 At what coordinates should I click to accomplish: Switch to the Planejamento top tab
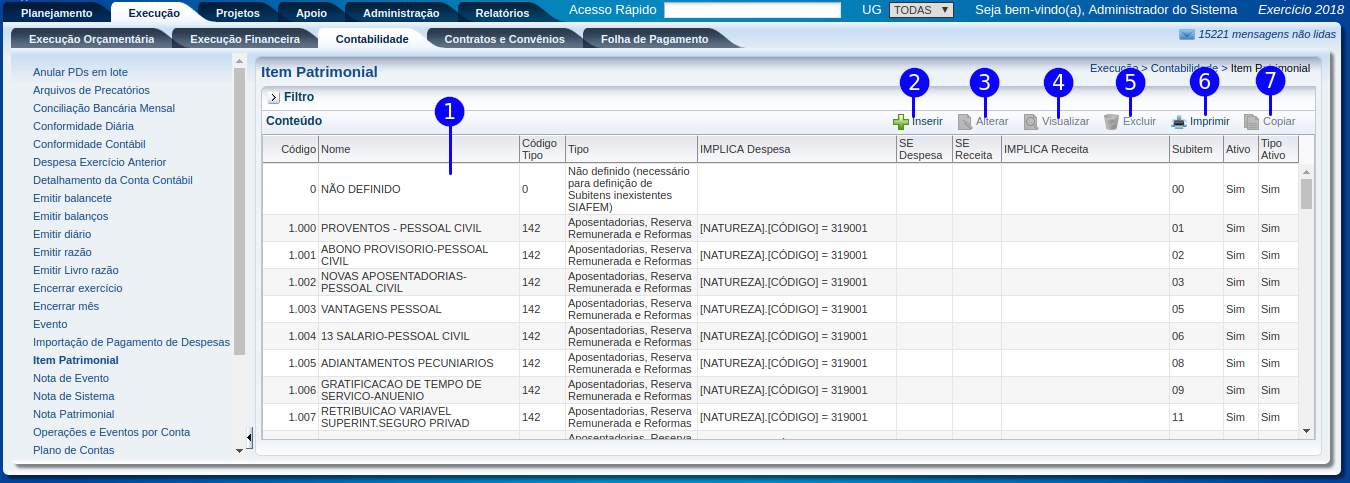click(57, 13)
